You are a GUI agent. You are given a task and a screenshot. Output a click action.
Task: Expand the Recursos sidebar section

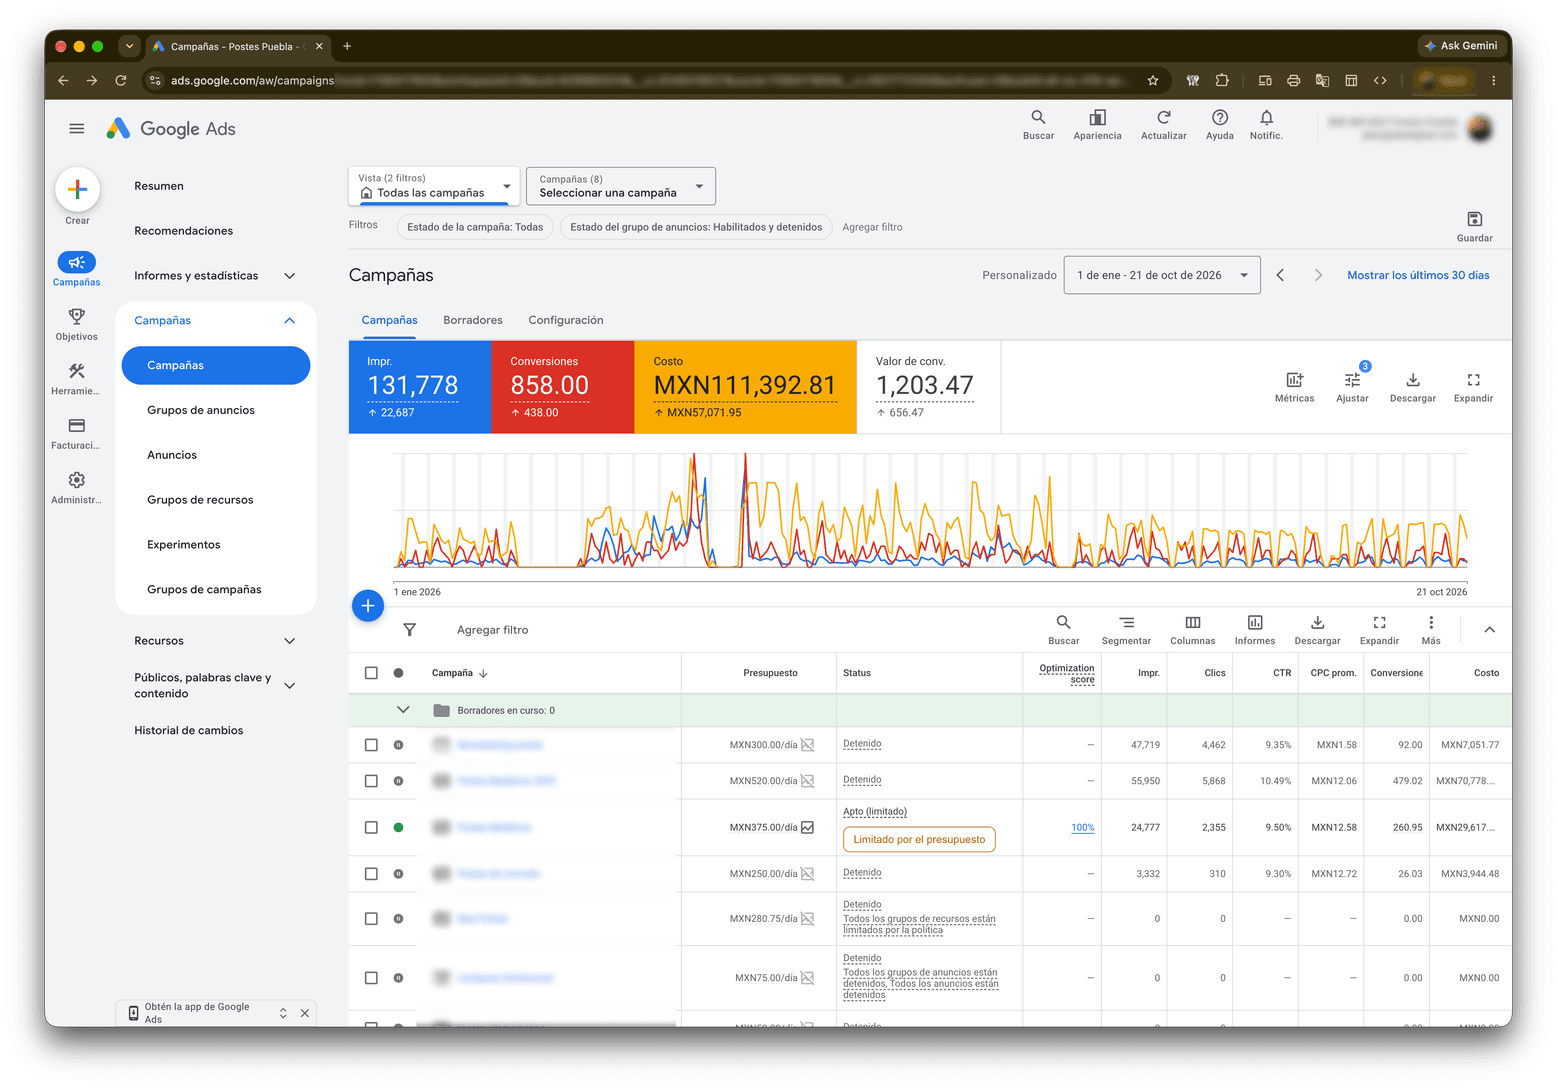pos(215,641)
